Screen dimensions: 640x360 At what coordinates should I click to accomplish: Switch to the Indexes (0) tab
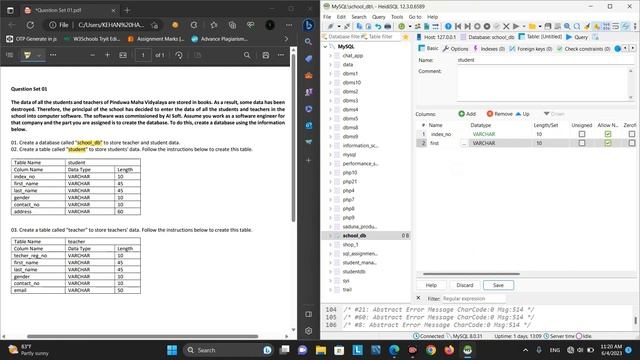point(489,49)
